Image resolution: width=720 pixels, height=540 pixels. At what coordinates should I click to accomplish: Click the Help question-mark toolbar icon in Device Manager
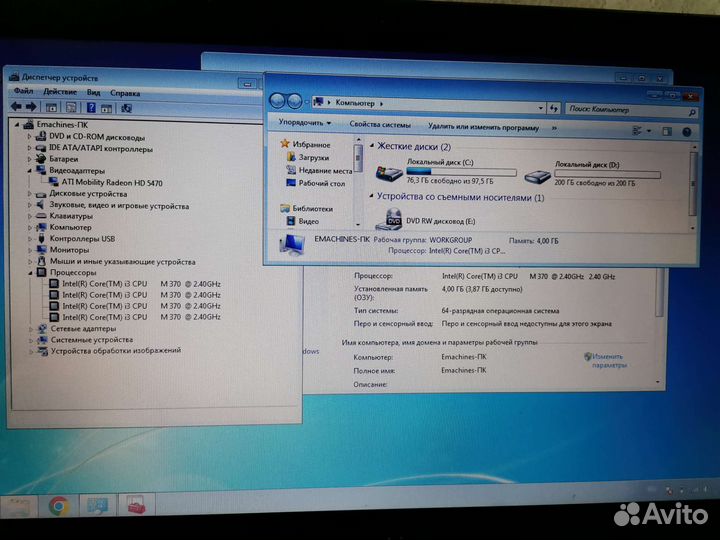pyautogui.click(x=91, y=108)
